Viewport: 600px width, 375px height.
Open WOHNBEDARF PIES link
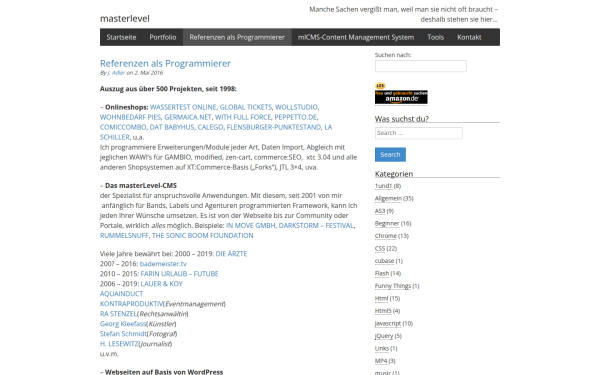pyautogui.click(x=130, y=117)
